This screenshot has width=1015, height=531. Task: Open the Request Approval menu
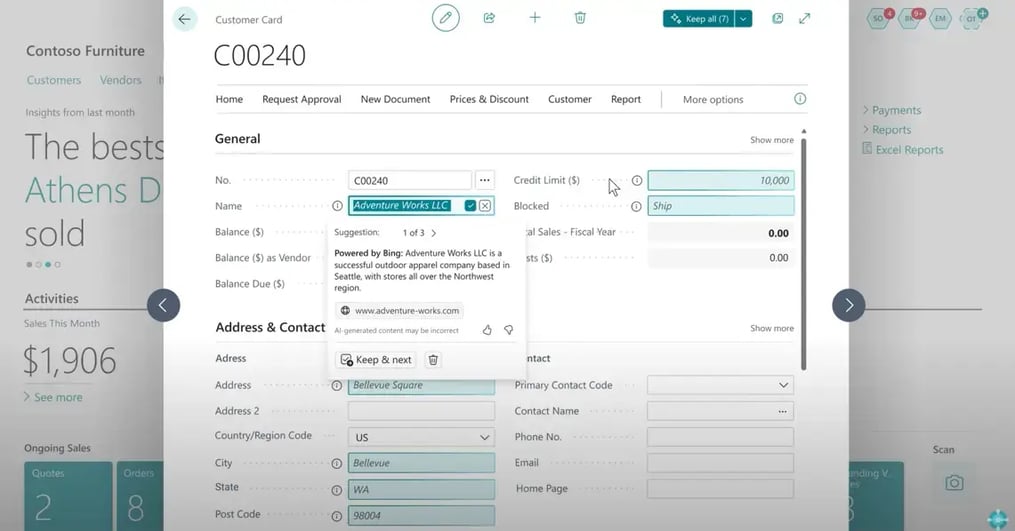click(x=302, y=99)
